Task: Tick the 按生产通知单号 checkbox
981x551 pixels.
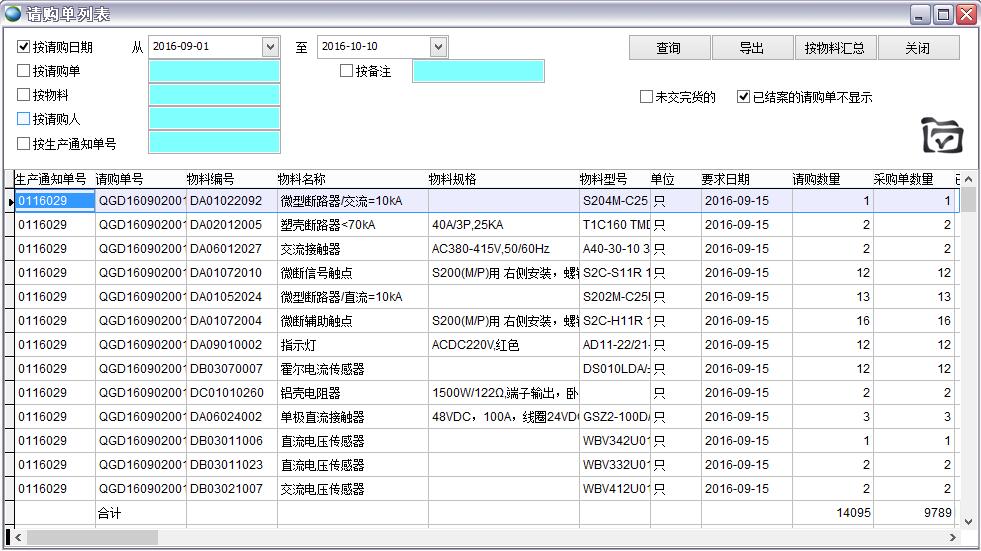Action: pyautogui.click(x=24, y=143)
